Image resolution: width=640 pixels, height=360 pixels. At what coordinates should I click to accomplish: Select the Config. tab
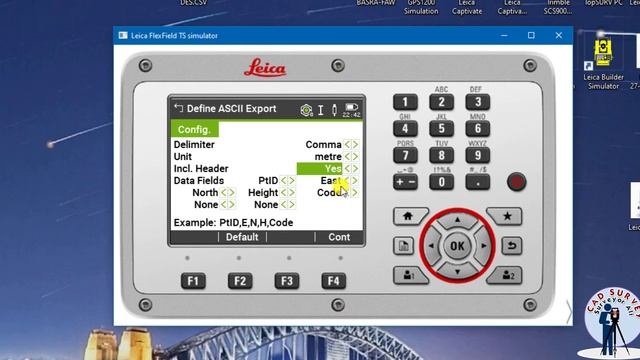click(x=194, y=129)
